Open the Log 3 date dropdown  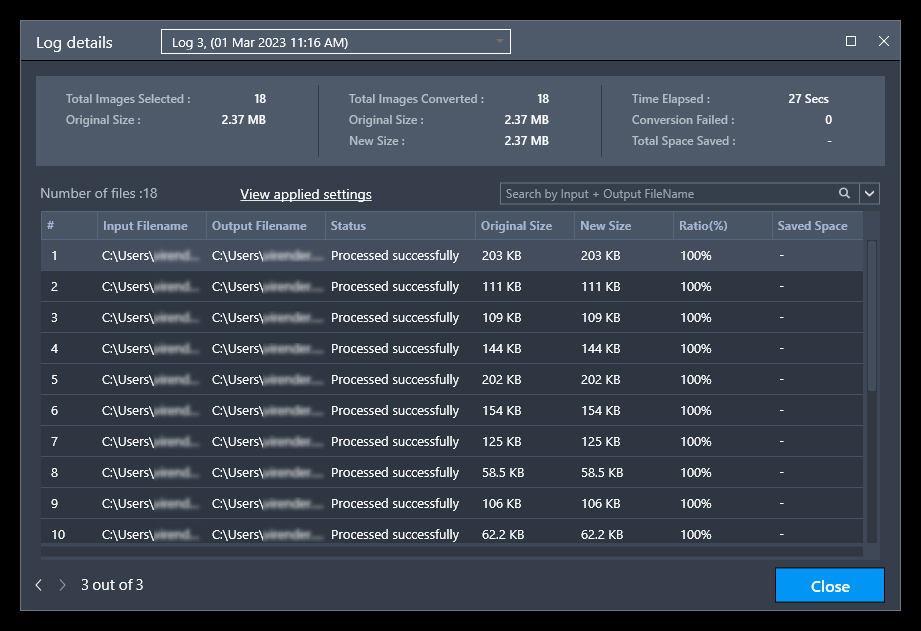coord(336,42)
